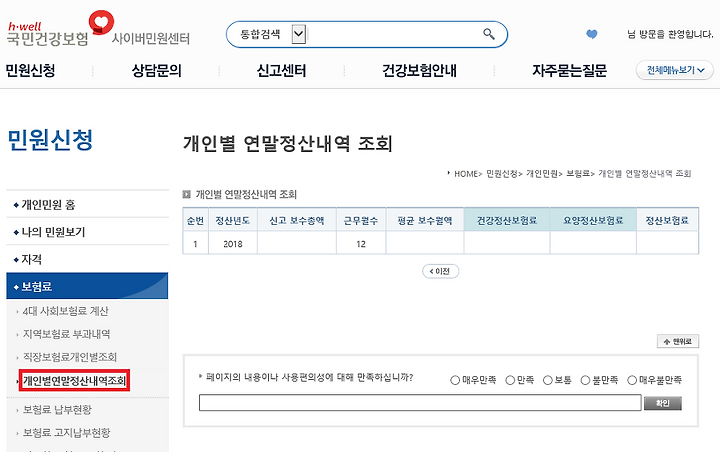Open 보험료 고지납부현황 submenu

coord(67,432)
